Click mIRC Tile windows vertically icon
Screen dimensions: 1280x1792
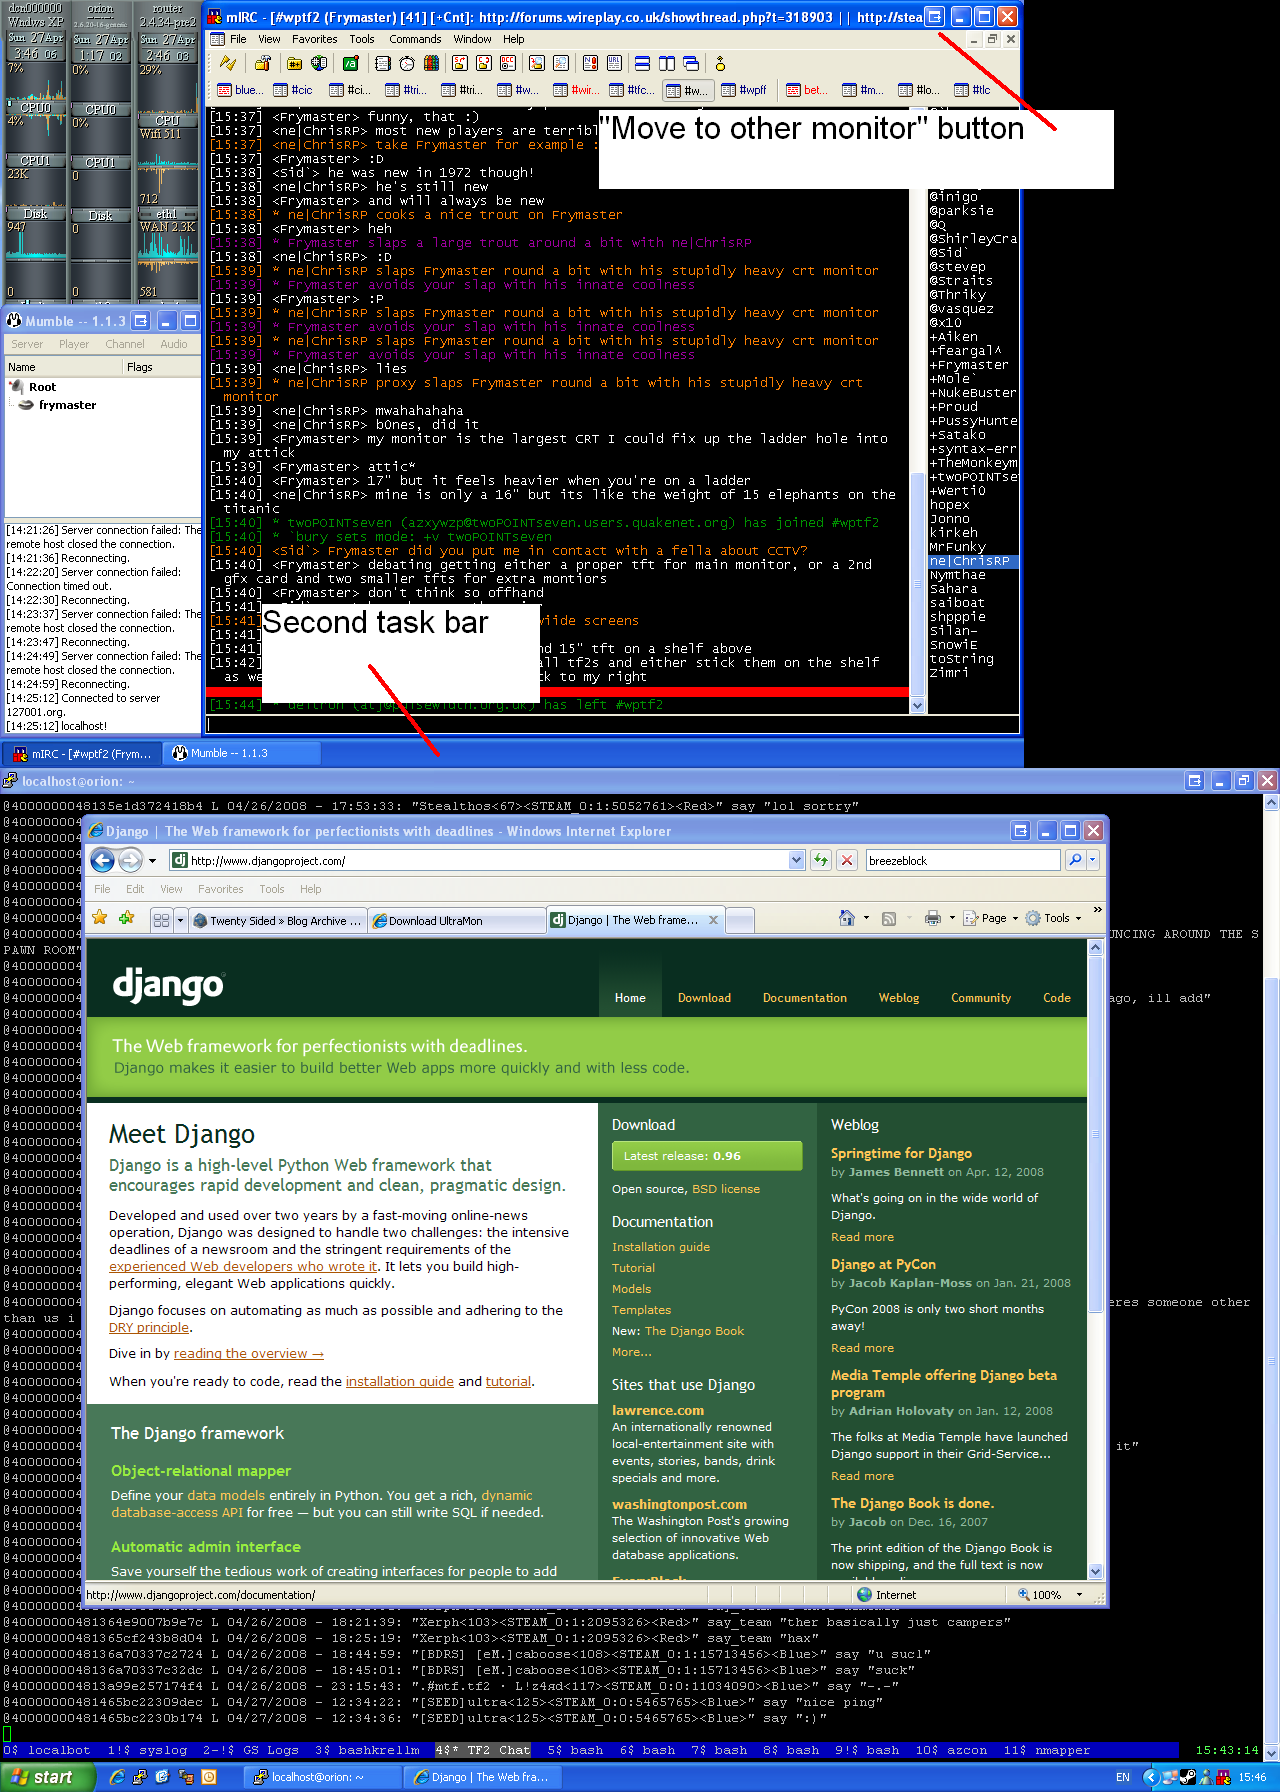pyautogui.click(x=666, y=64)
